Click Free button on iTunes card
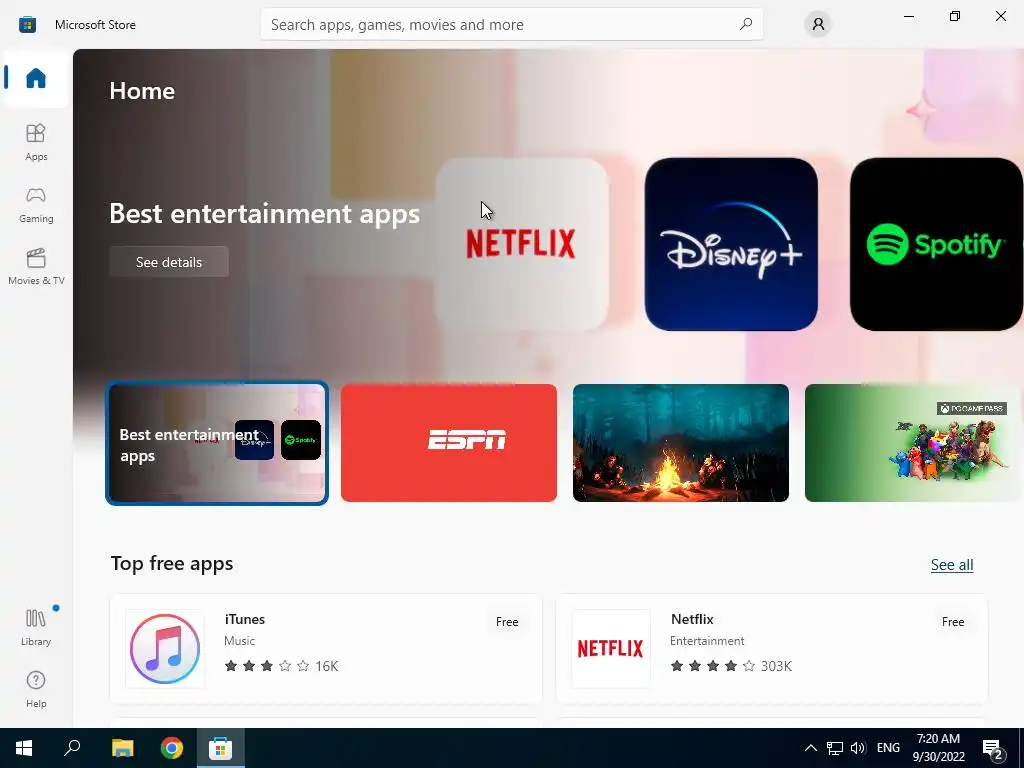The image size is (1024, 768). pos(507,622)
